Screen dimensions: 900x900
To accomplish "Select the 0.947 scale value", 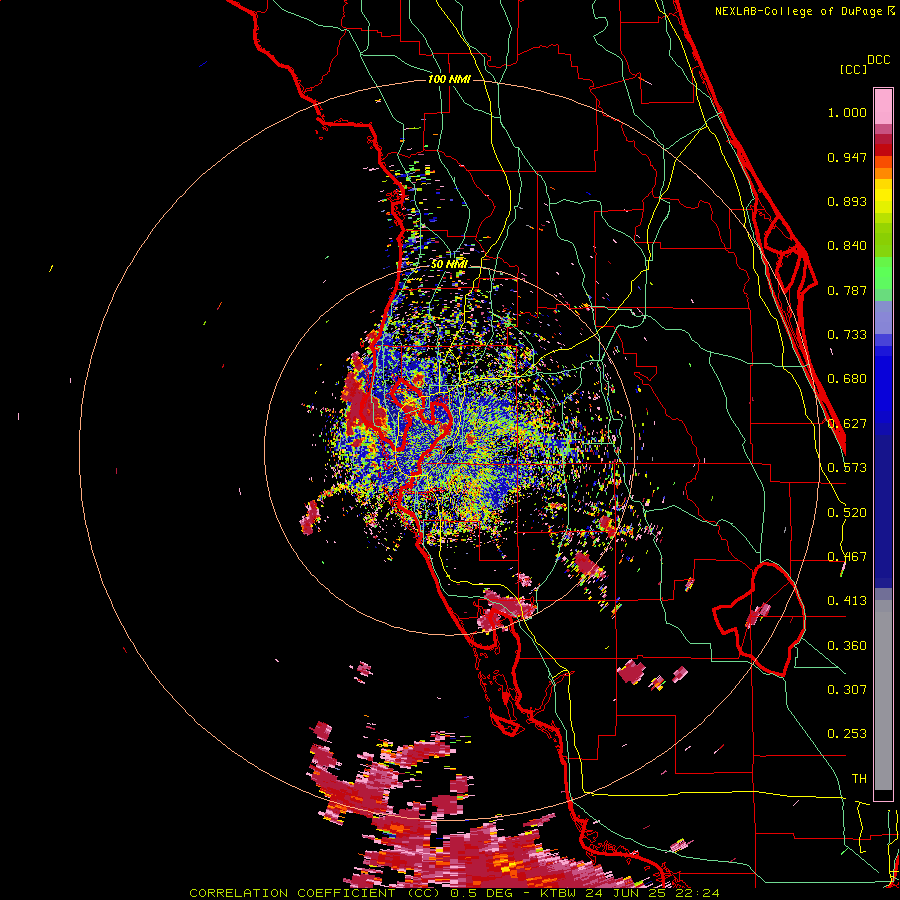I will 847,157.
